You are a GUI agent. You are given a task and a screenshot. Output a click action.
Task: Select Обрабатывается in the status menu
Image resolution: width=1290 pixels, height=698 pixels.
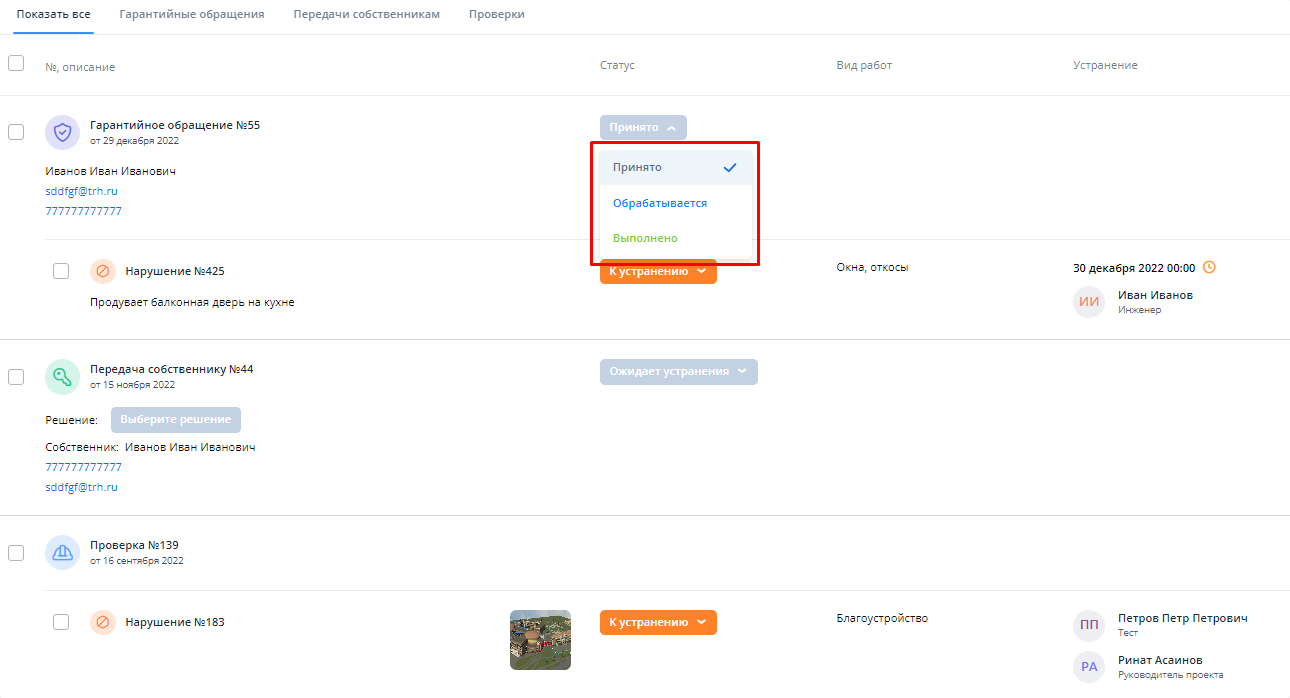660,203
